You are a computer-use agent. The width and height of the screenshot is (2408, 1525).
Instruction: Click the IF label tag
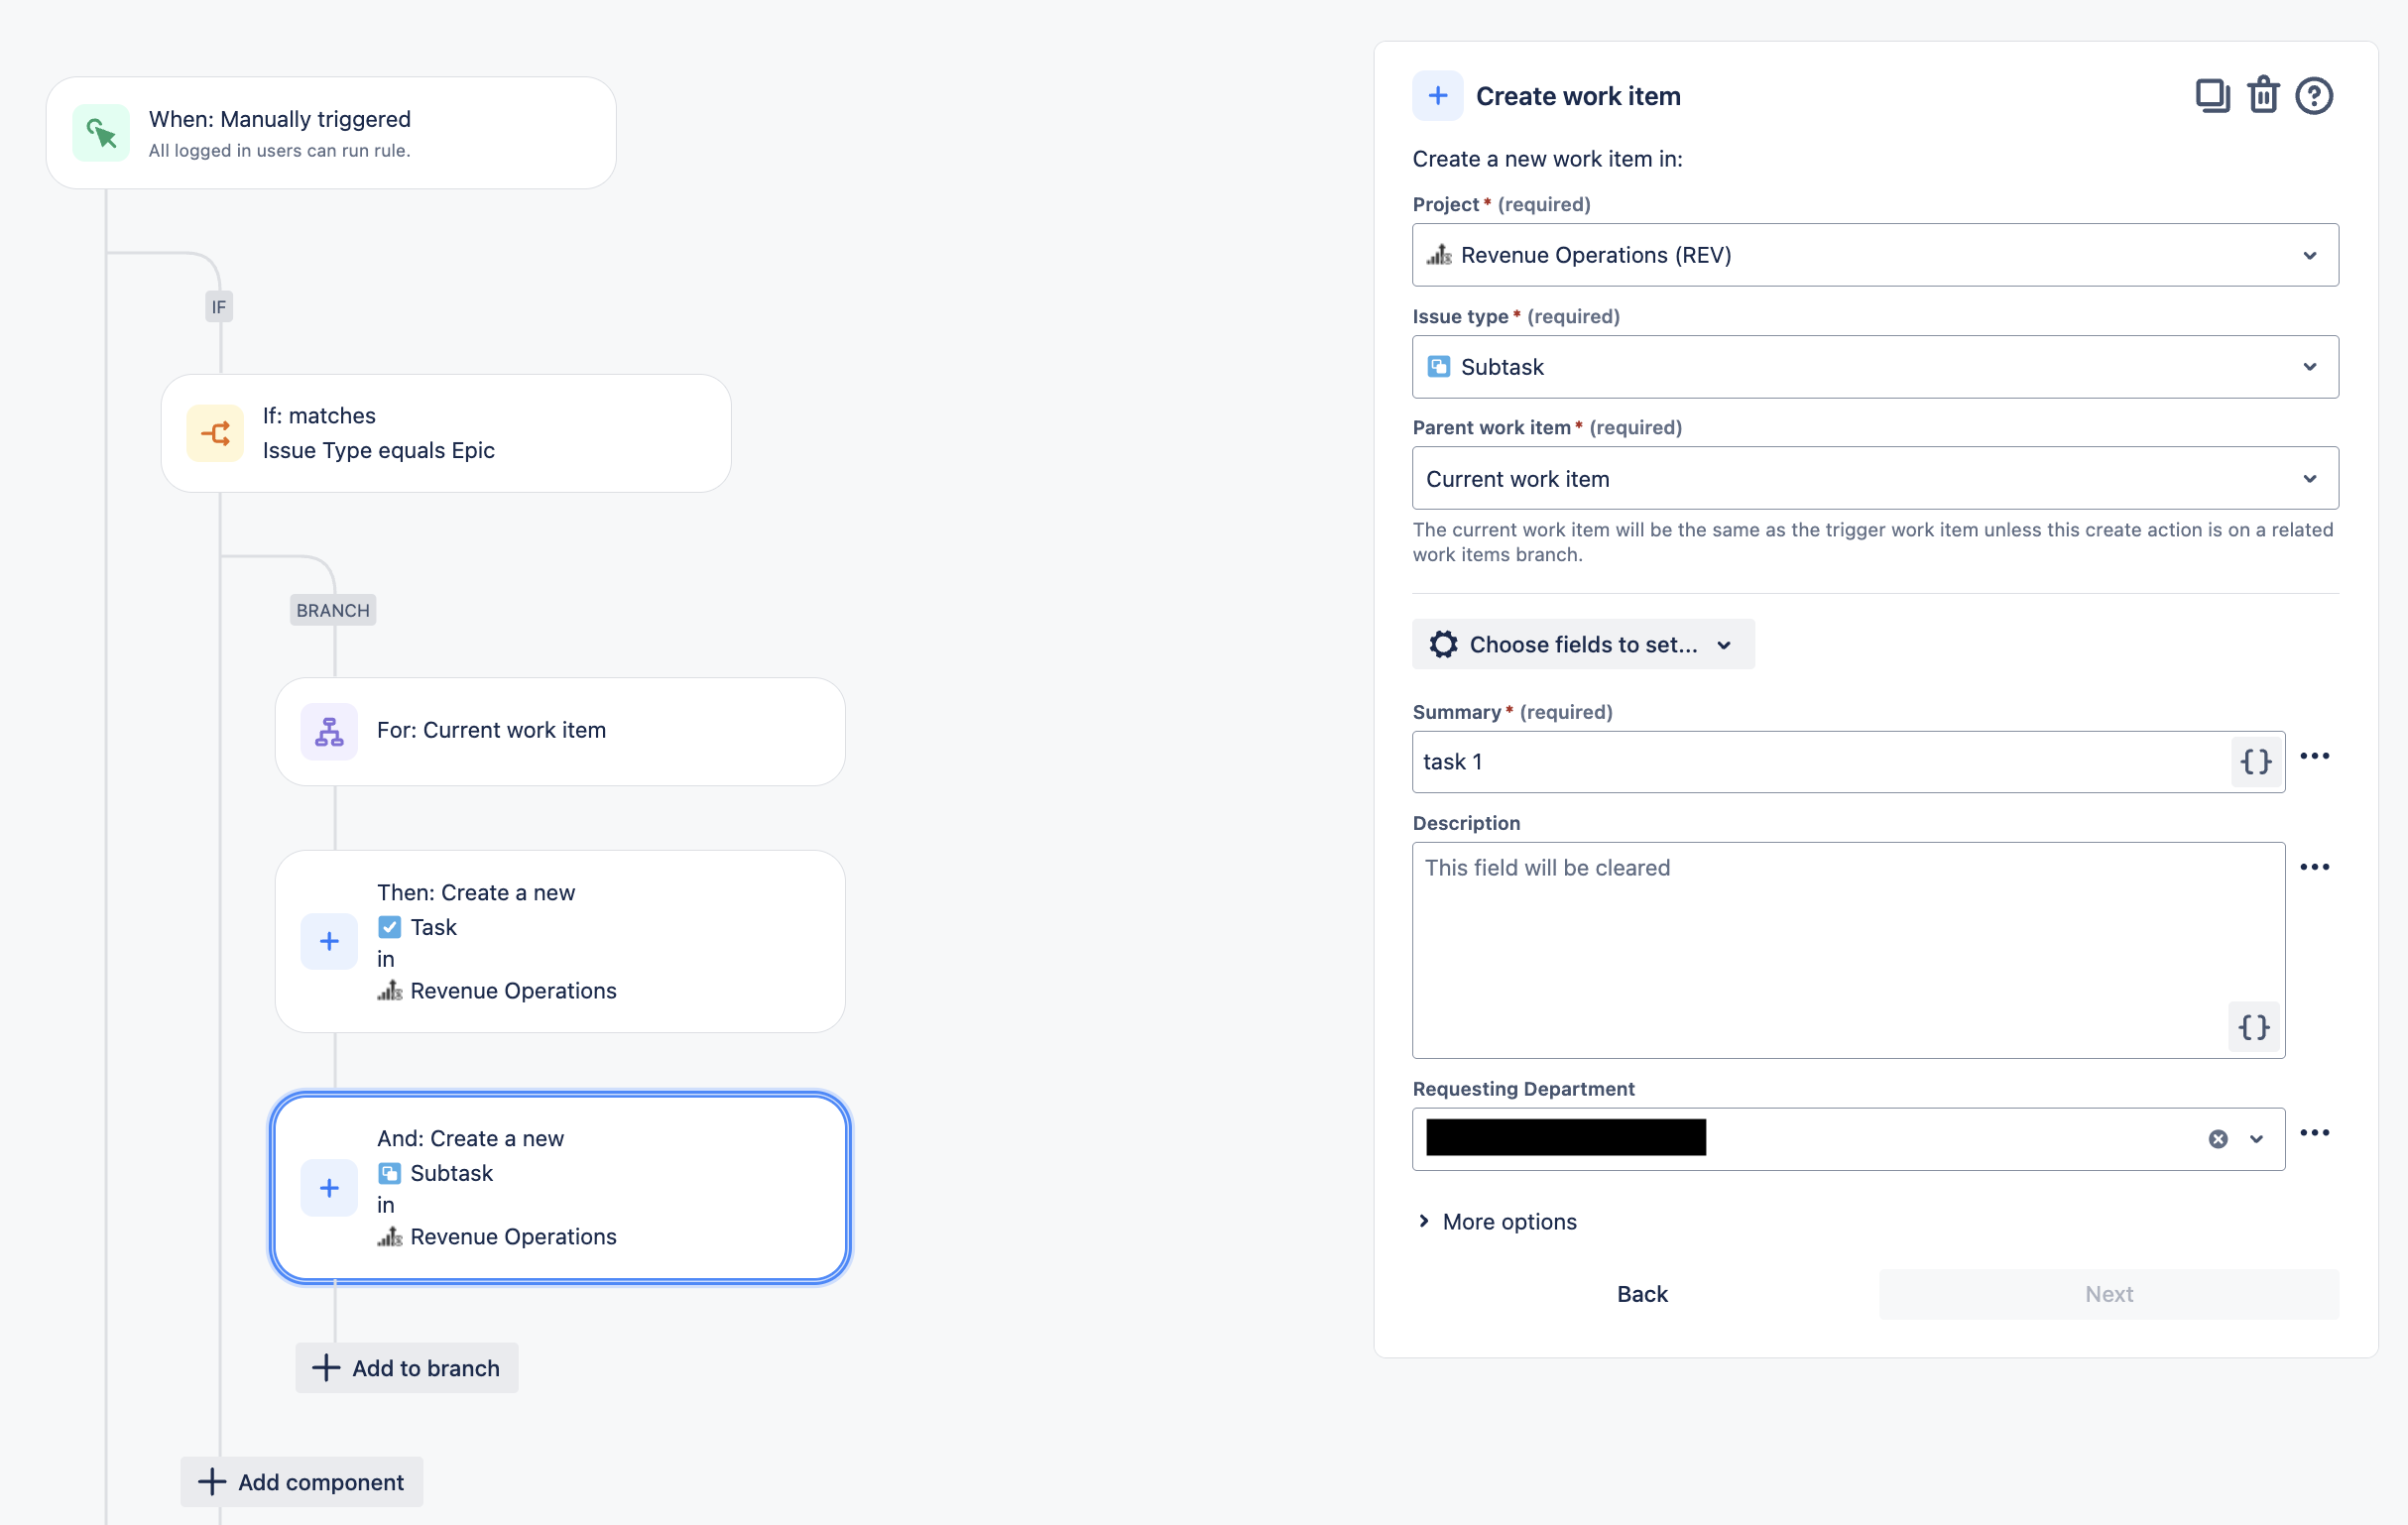(x=219, y=307)
